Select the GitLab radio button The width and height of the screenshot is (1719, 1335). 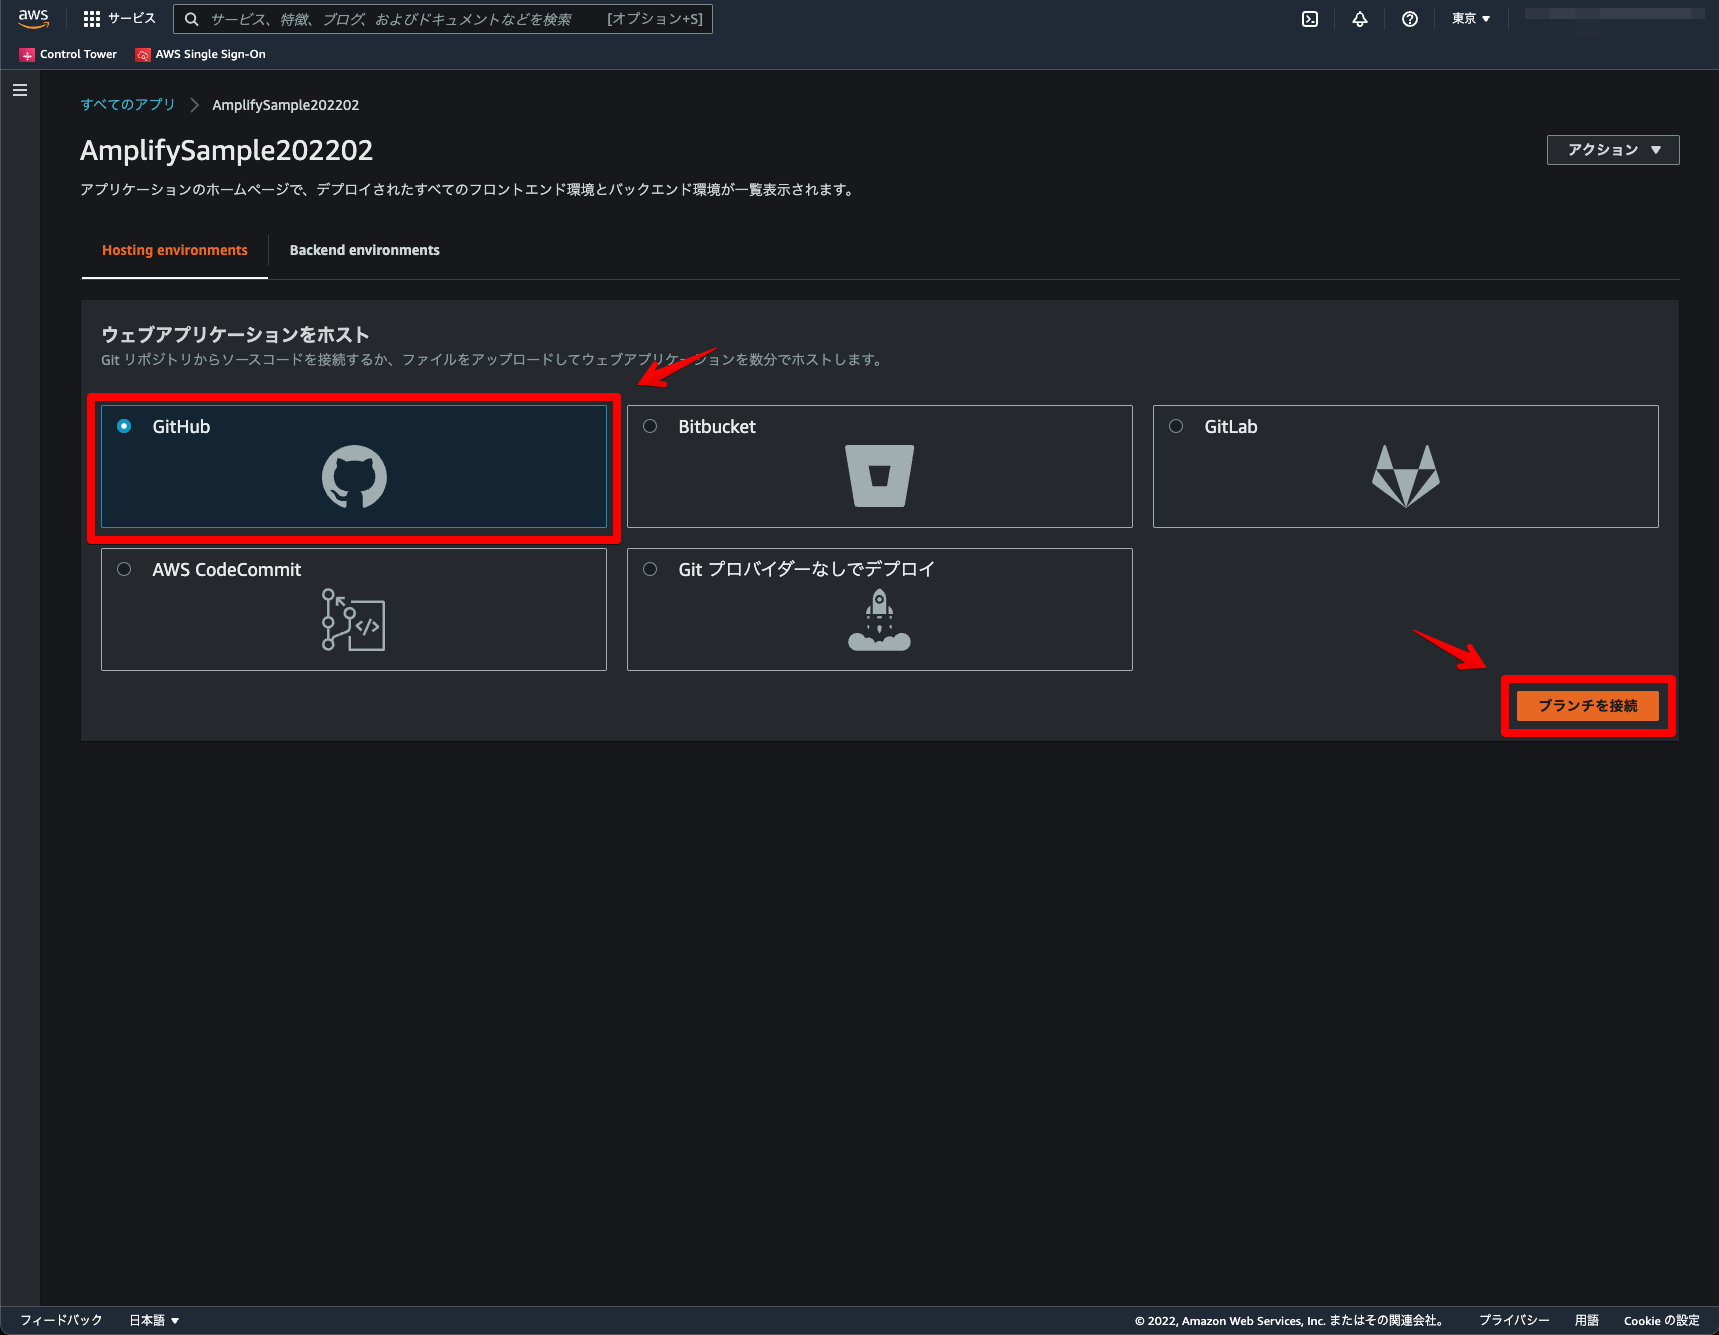click(x=1176, y=426)
